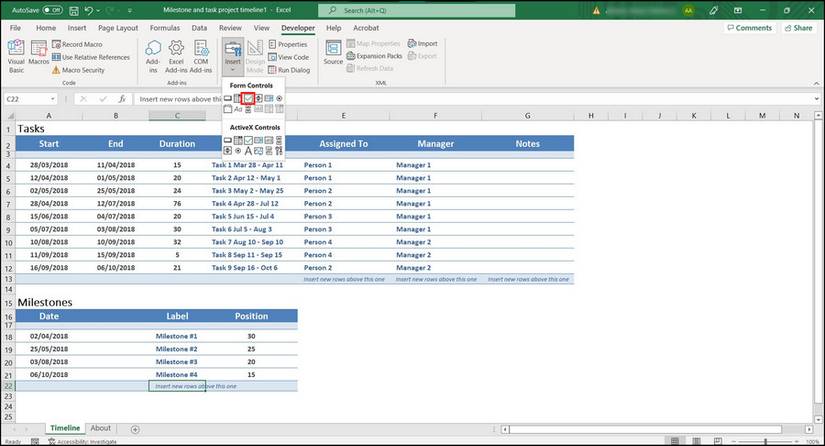Select the Timeline sheet tab

point(65,428)
